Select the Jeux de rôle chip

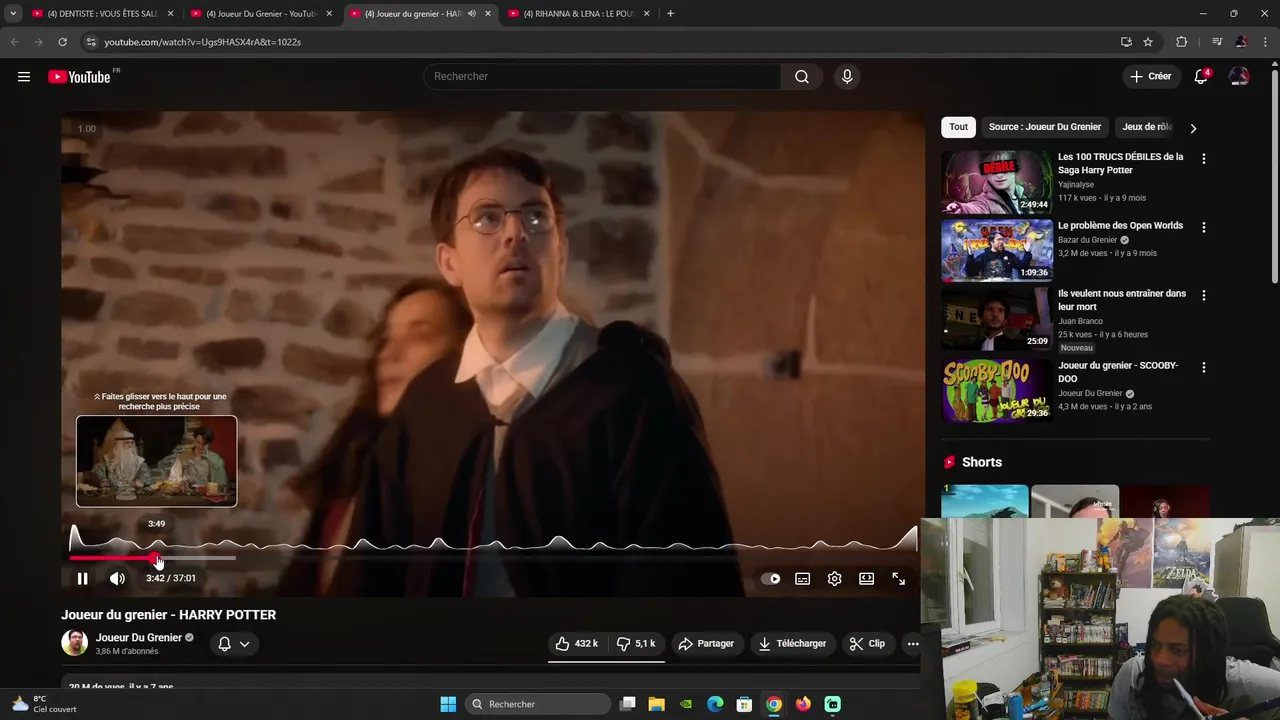(x=1147, y=127)
